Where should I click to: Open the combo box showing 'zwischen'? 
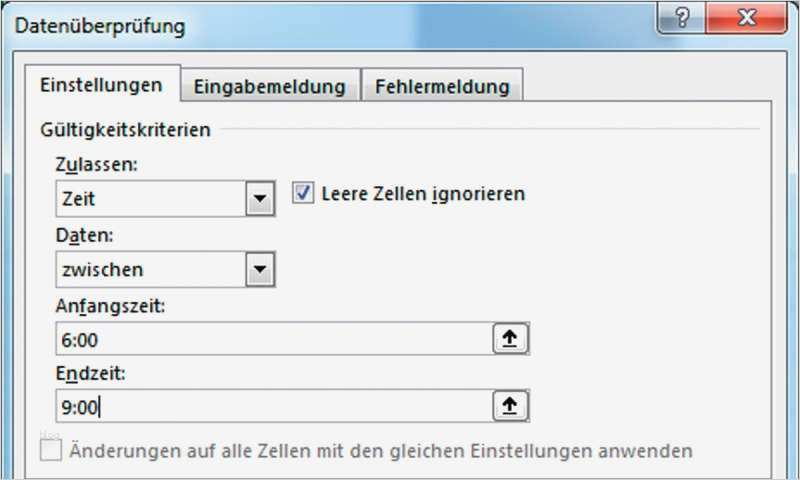150,269
